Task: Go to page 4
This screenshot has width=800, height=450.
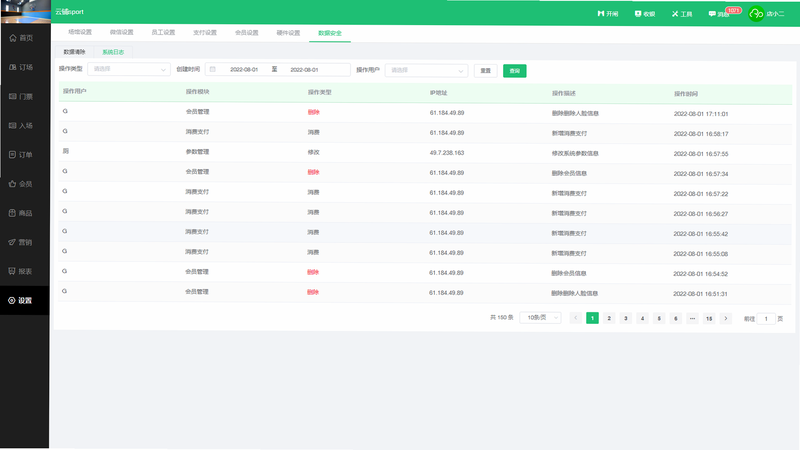Action: point(642,318)
